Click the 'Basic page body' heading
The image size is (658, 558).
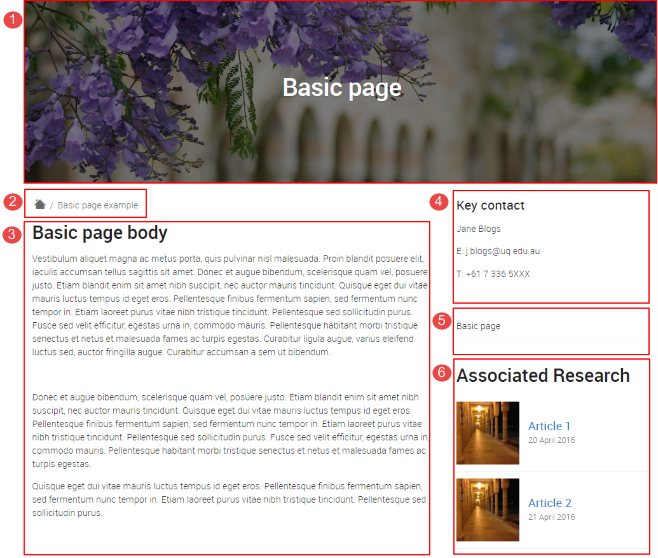coord(100,233)
